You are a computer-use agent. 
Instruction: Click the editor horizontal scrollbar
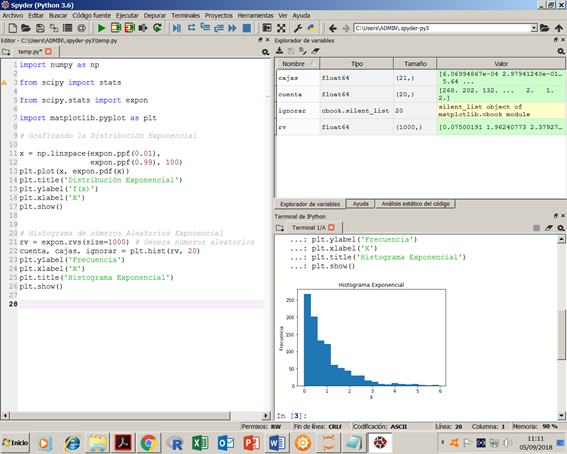(120, 415)
